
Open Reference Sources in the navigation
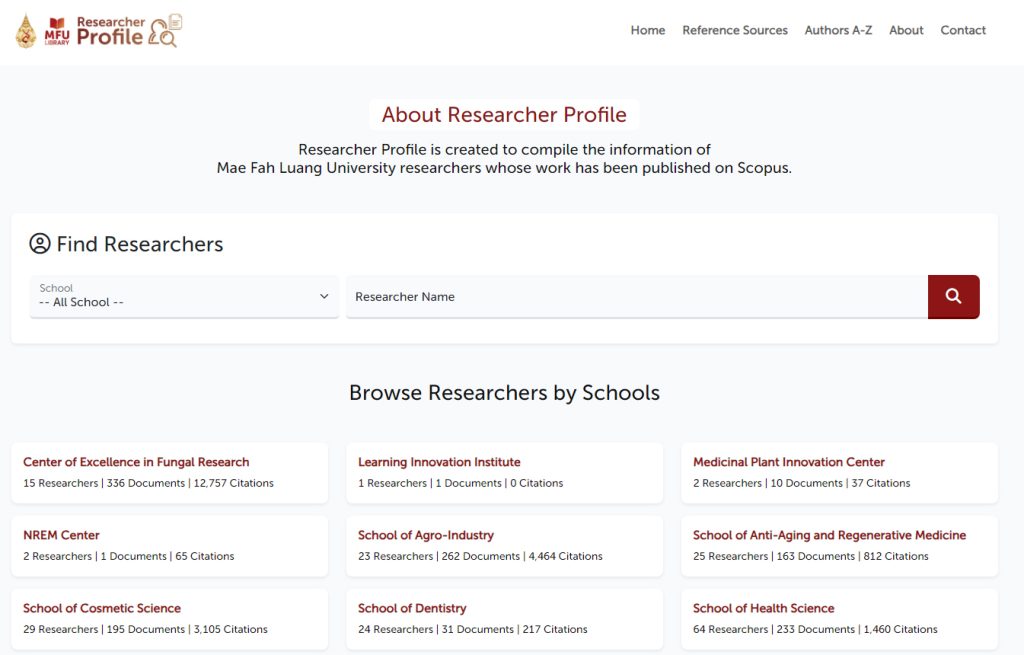735,30
